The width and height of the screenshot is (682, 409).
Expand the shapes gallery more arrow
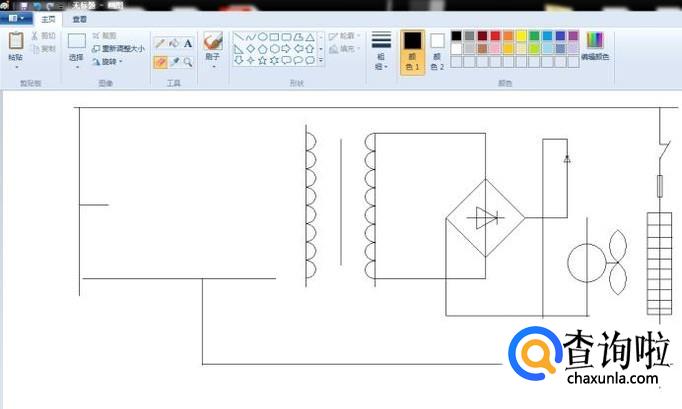[320, 61]
